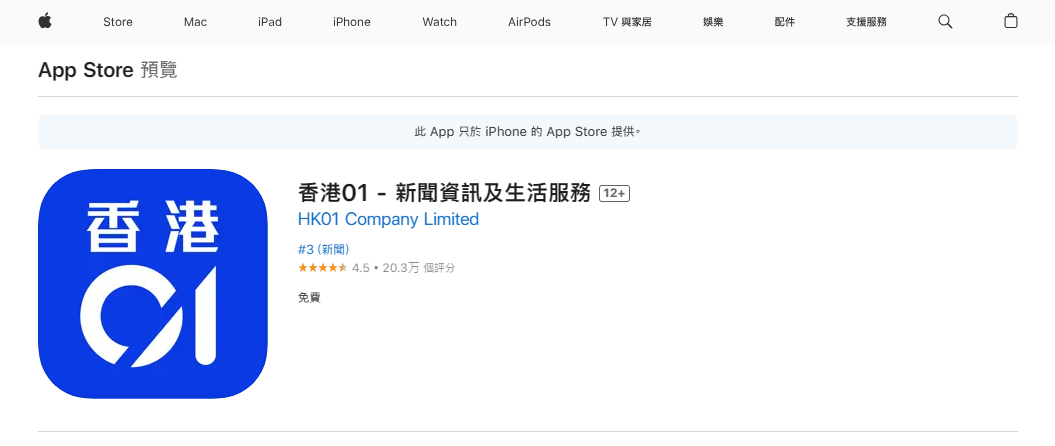The image size is (1055, 446).
Task: Open the Mac menu
Action: pyautogui.click(x=195, y=22)
